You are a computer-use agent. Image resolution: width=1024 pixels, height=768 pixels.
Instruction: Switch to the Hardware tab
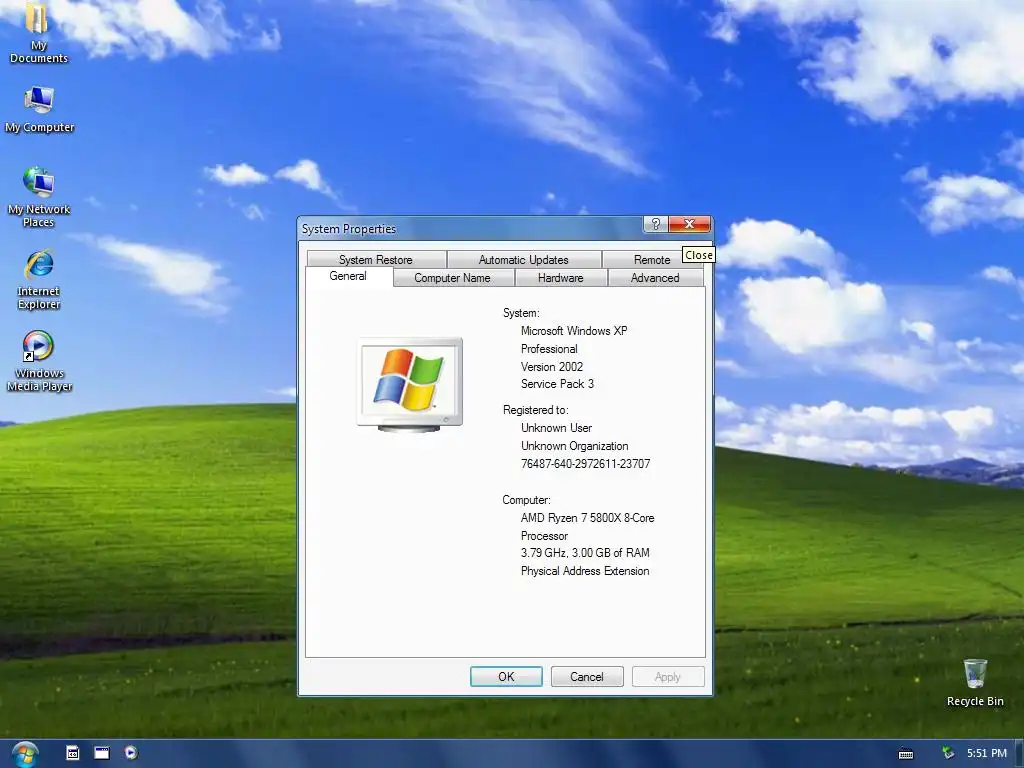click(560, 278)
